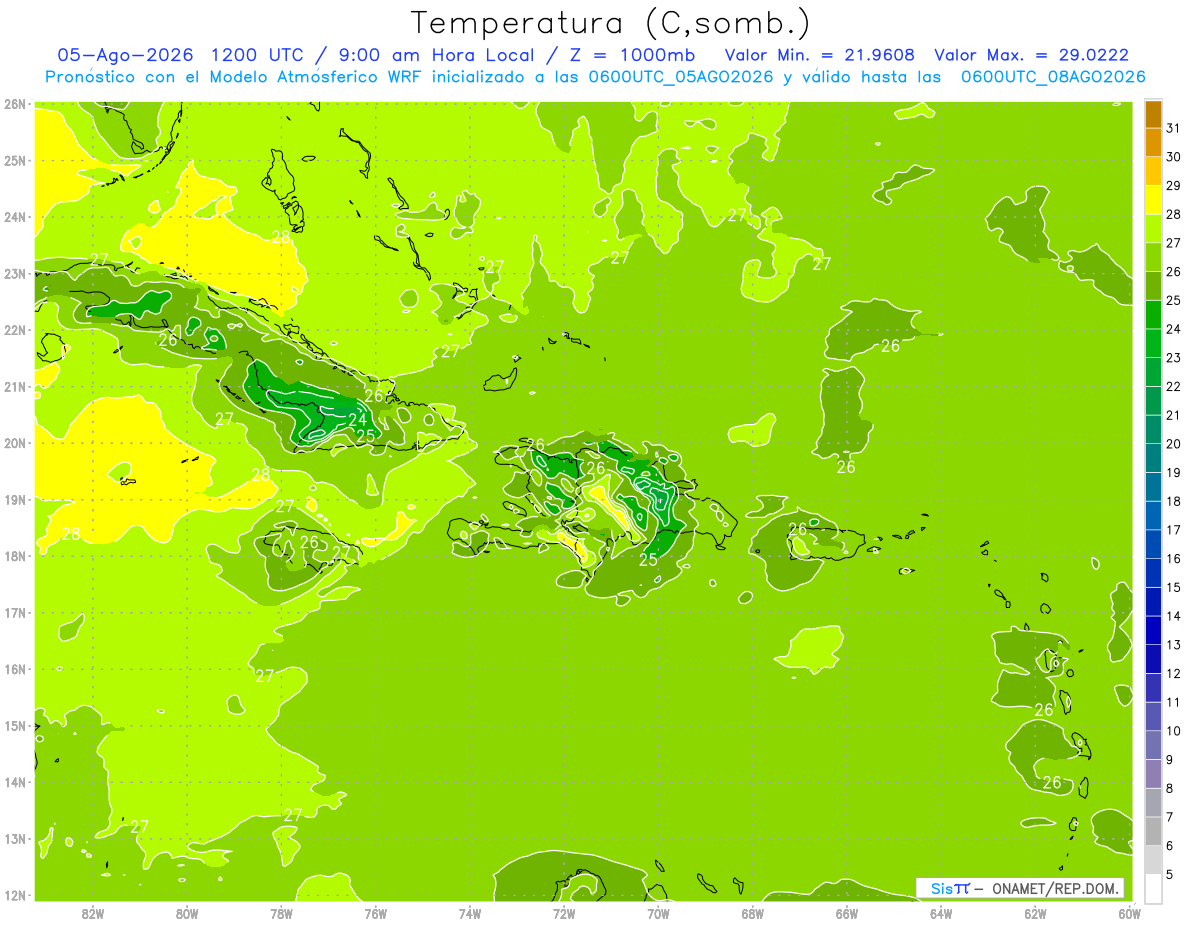
Task: Select the yellow swatch between 28 and 29
Action: coord(1153,200)
